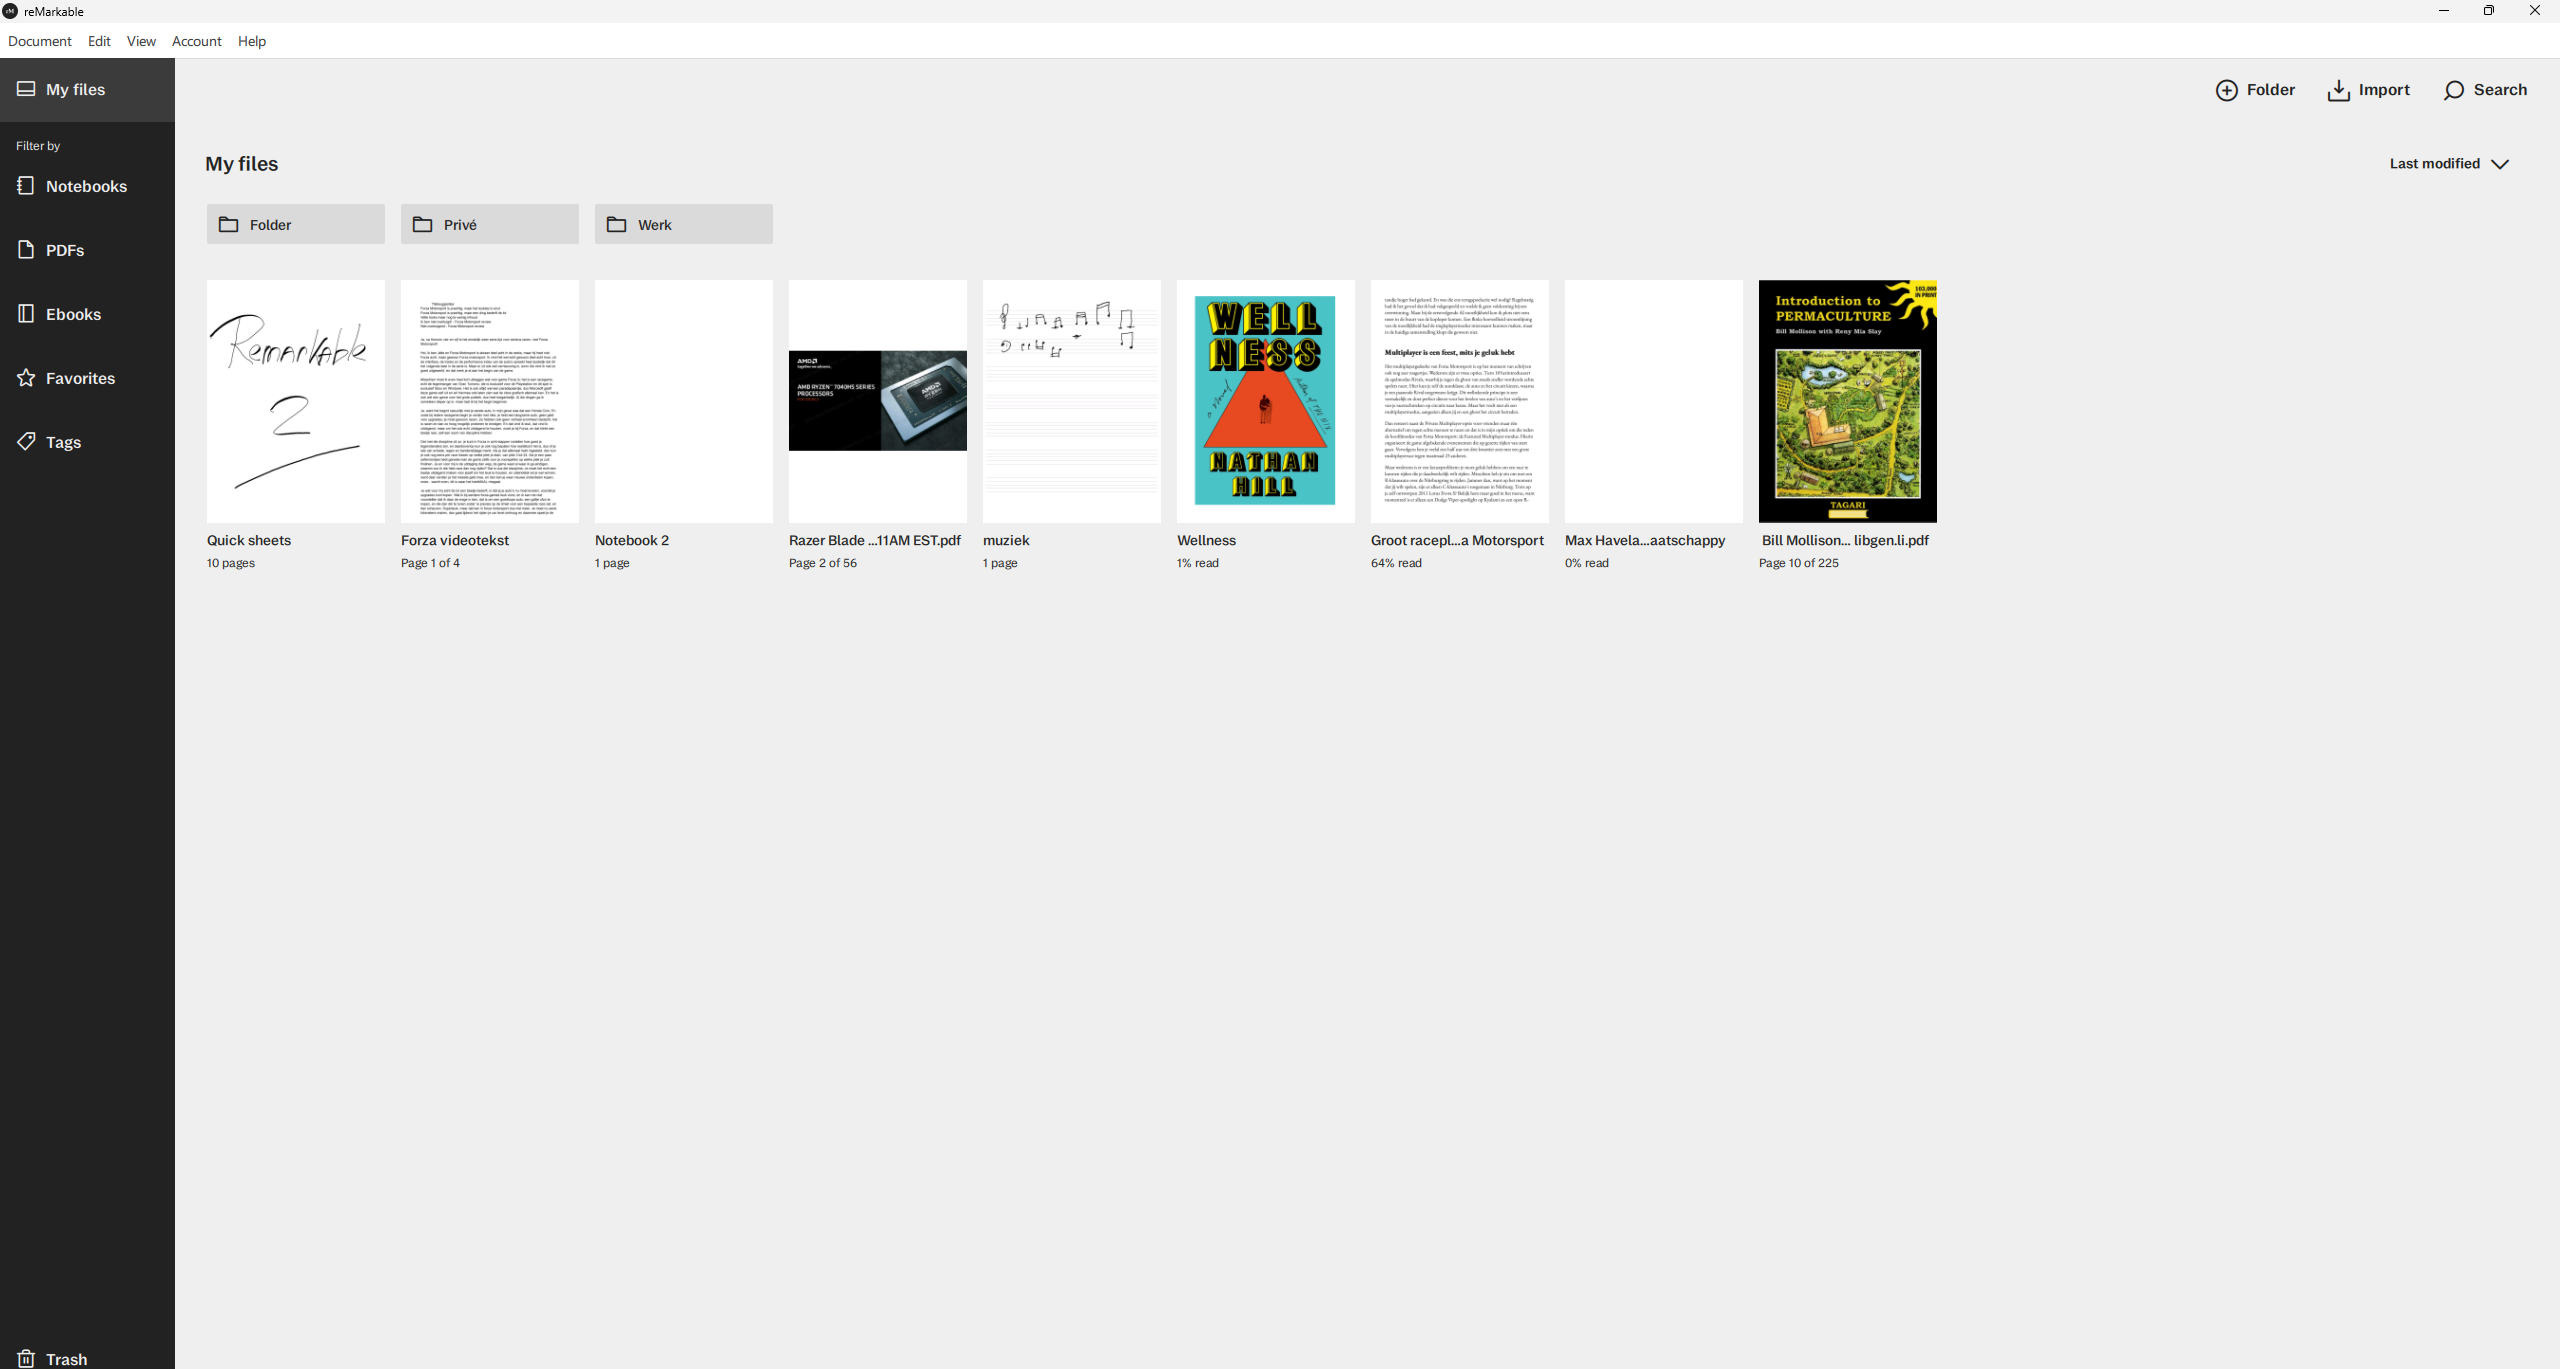Screen dimensions: 2560x1369
Task: Click the '64% read' label
Action: [1396, 563]
